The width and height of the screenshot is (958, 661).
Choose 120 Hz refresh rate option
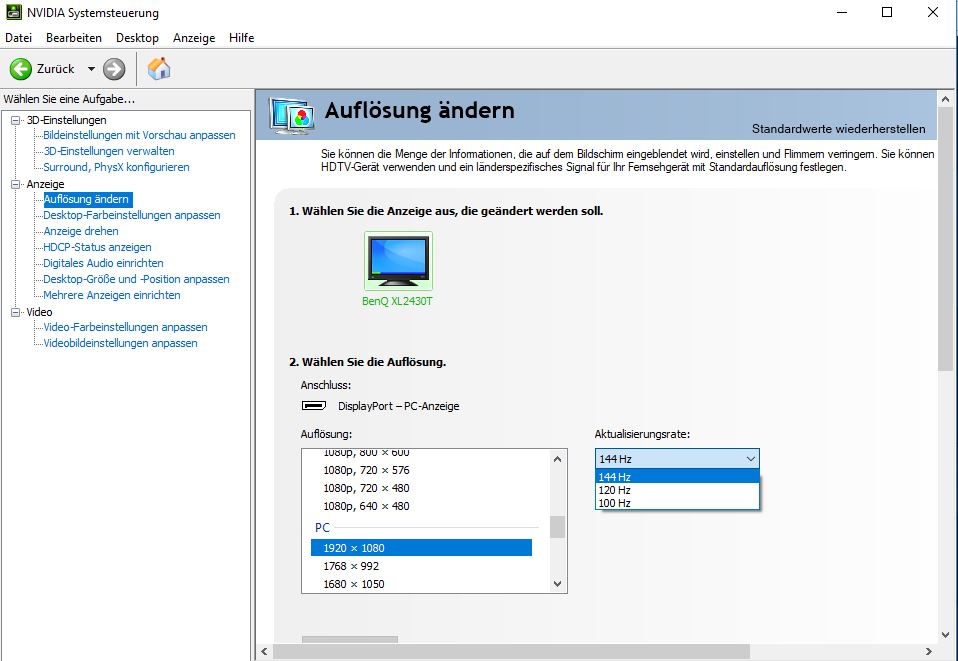tap(614, 490)
